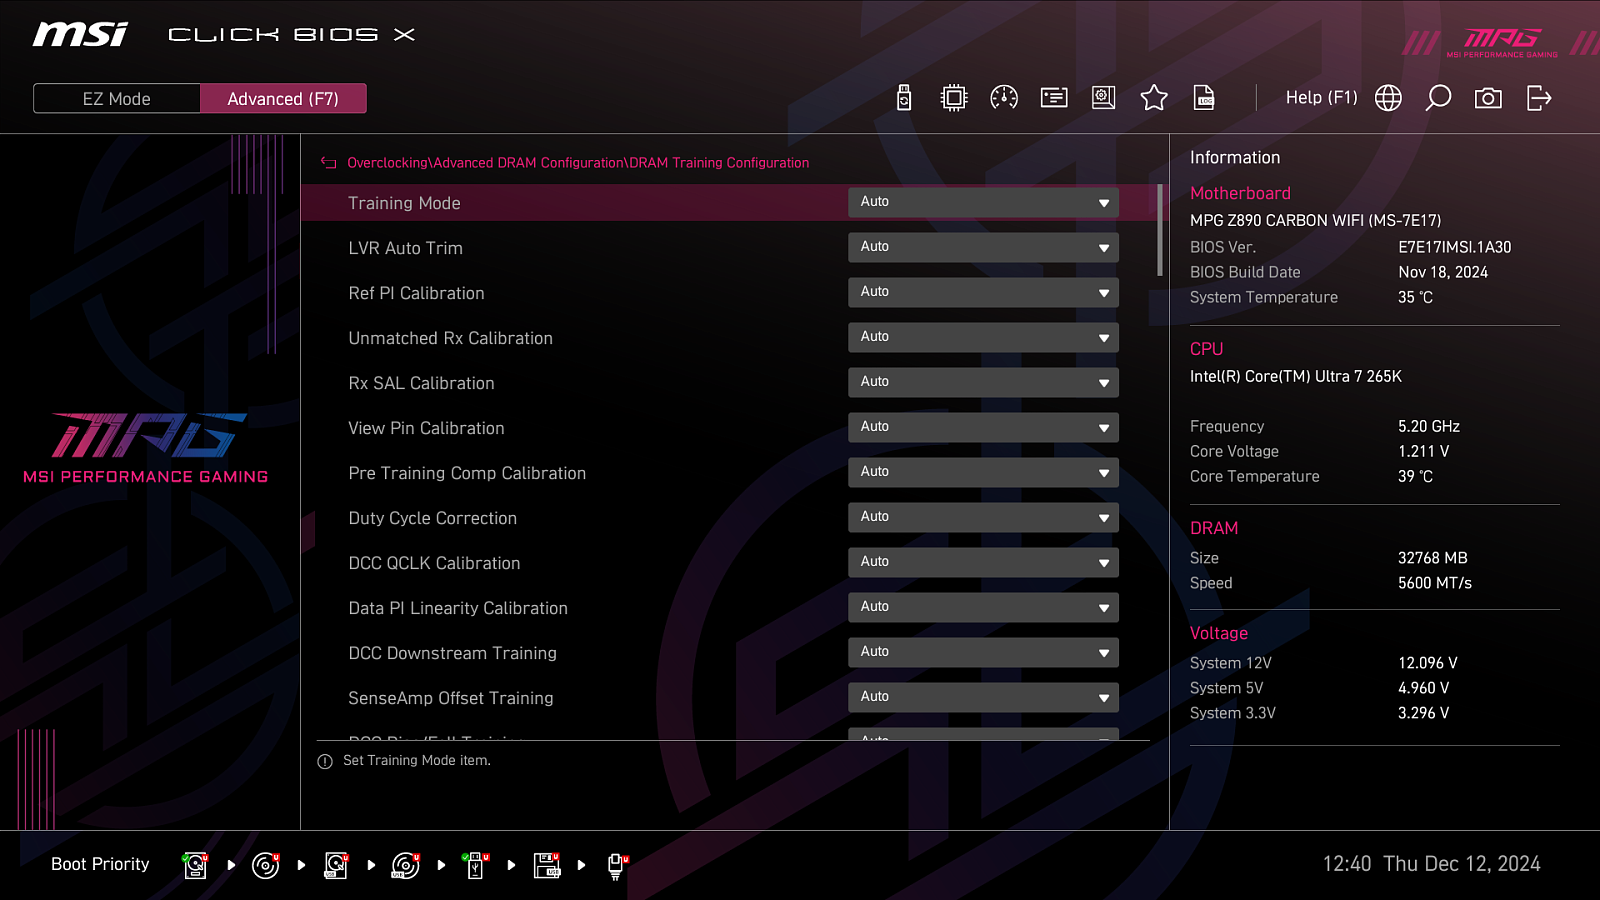Screen dimensions: 1600x900
Task: Open the CPU chip icon
Action: point(954,98)
